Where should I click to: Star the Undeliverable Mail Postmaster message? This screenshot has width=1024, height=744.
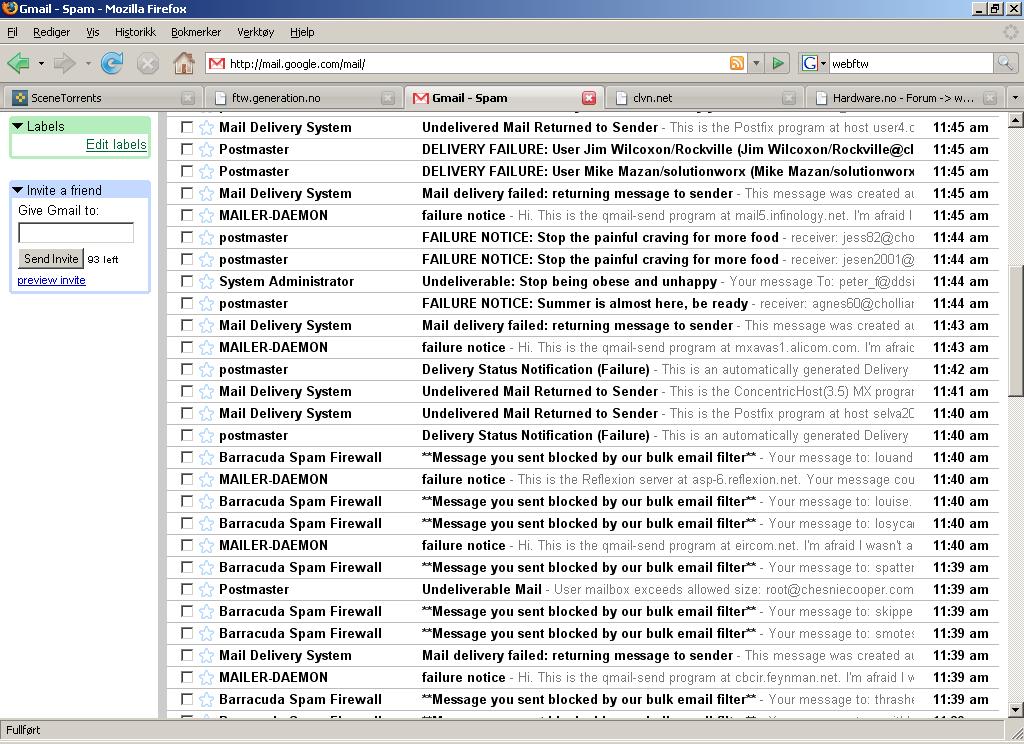tap(206, 589)
